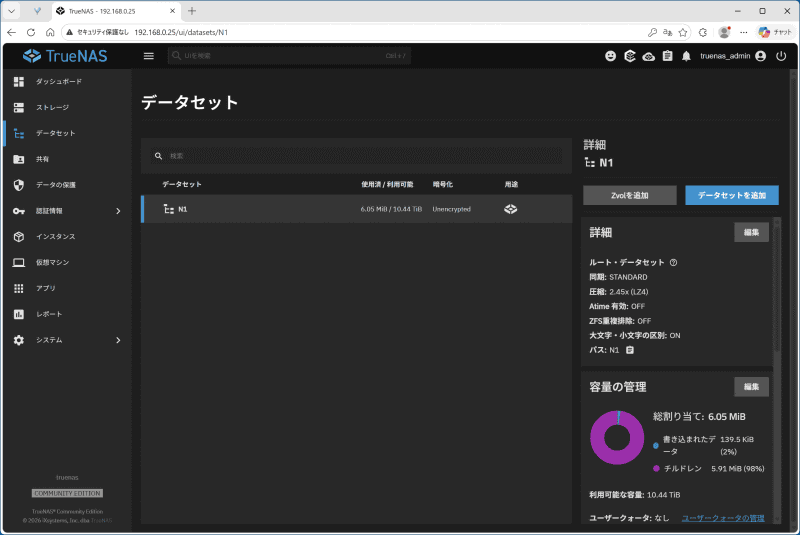Click the N1 row usage role icon

510,209
